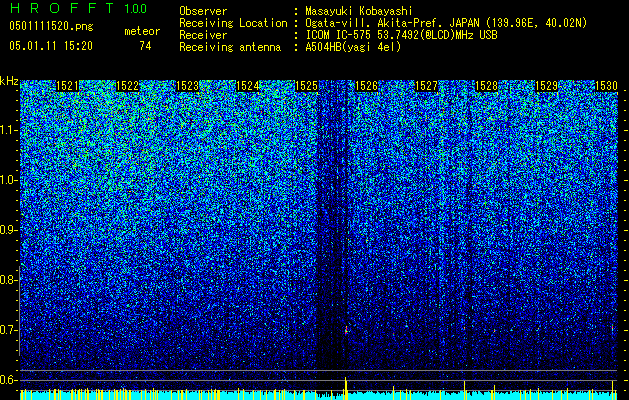The height and width of the screenshot is (400, 629).
Task: Select the 1530 time marker
Action: (606, 86)
